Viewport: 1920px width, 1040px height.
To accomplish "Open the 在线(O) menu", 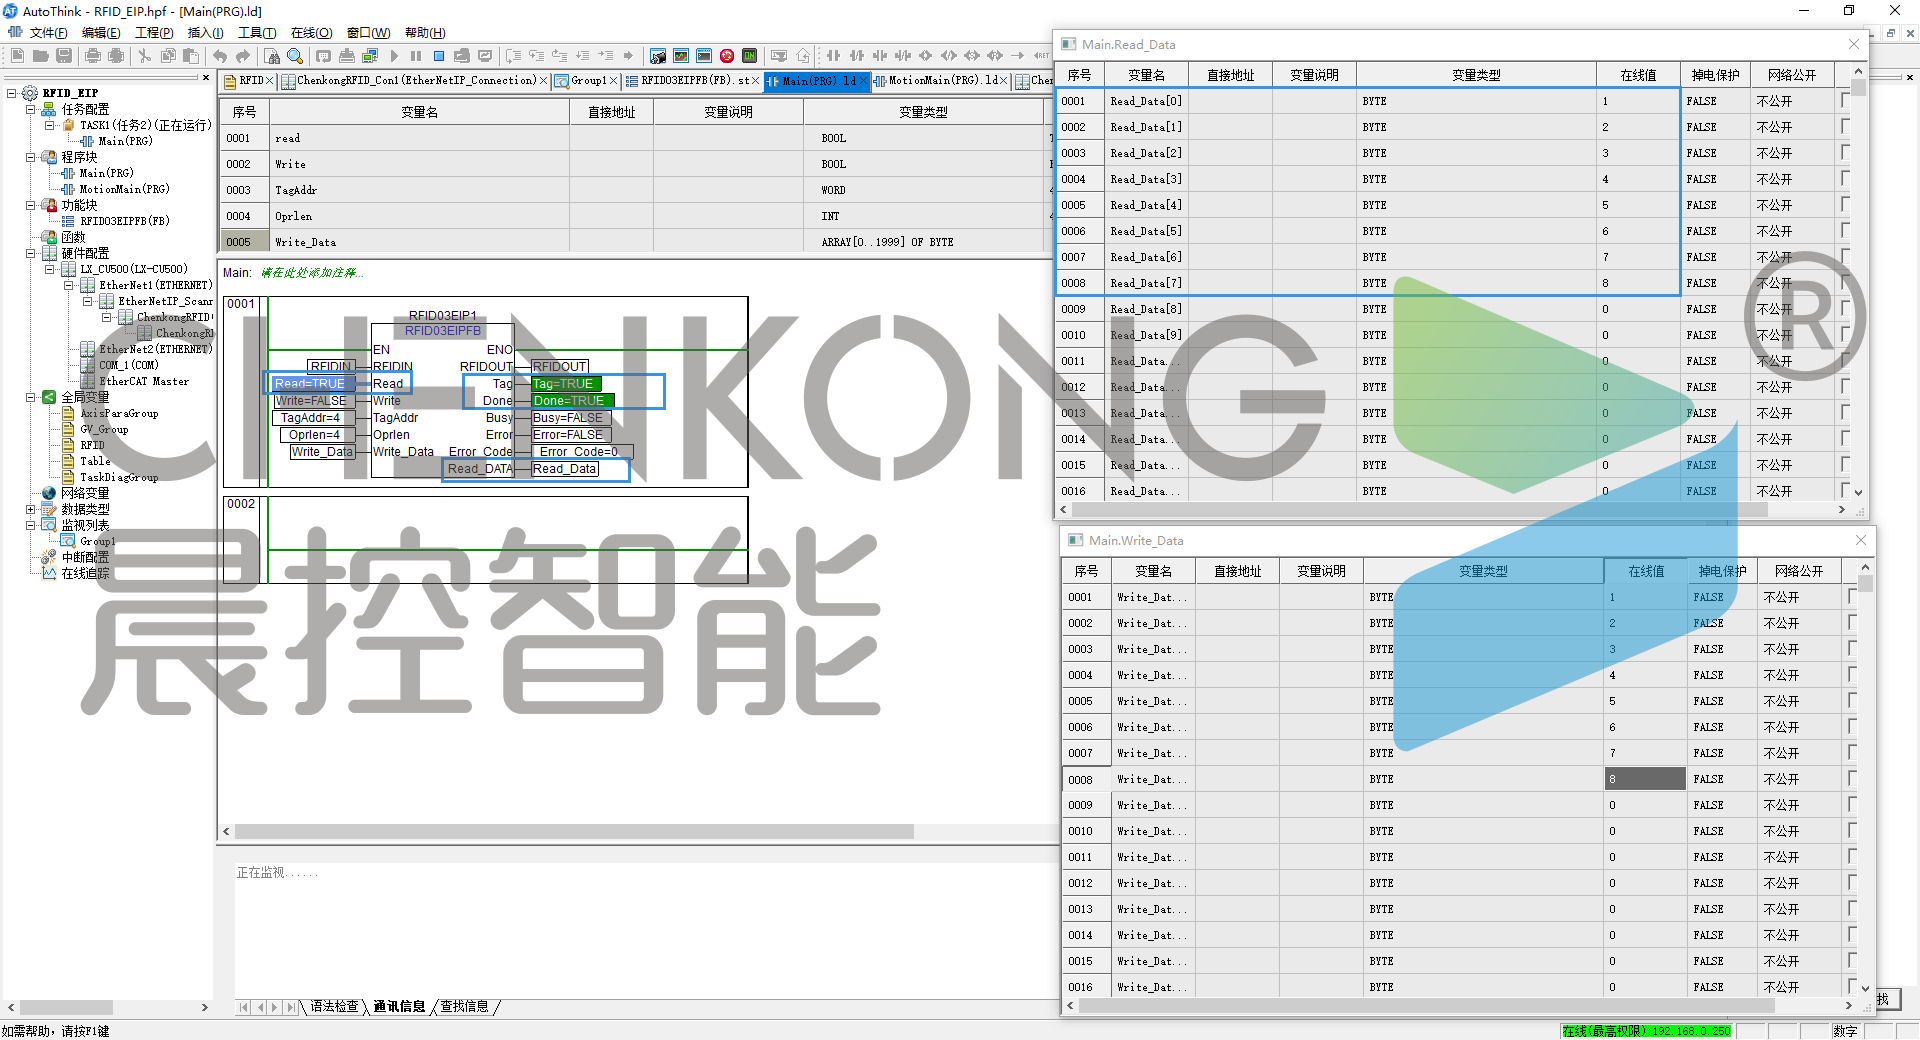I will click(311, 33).
